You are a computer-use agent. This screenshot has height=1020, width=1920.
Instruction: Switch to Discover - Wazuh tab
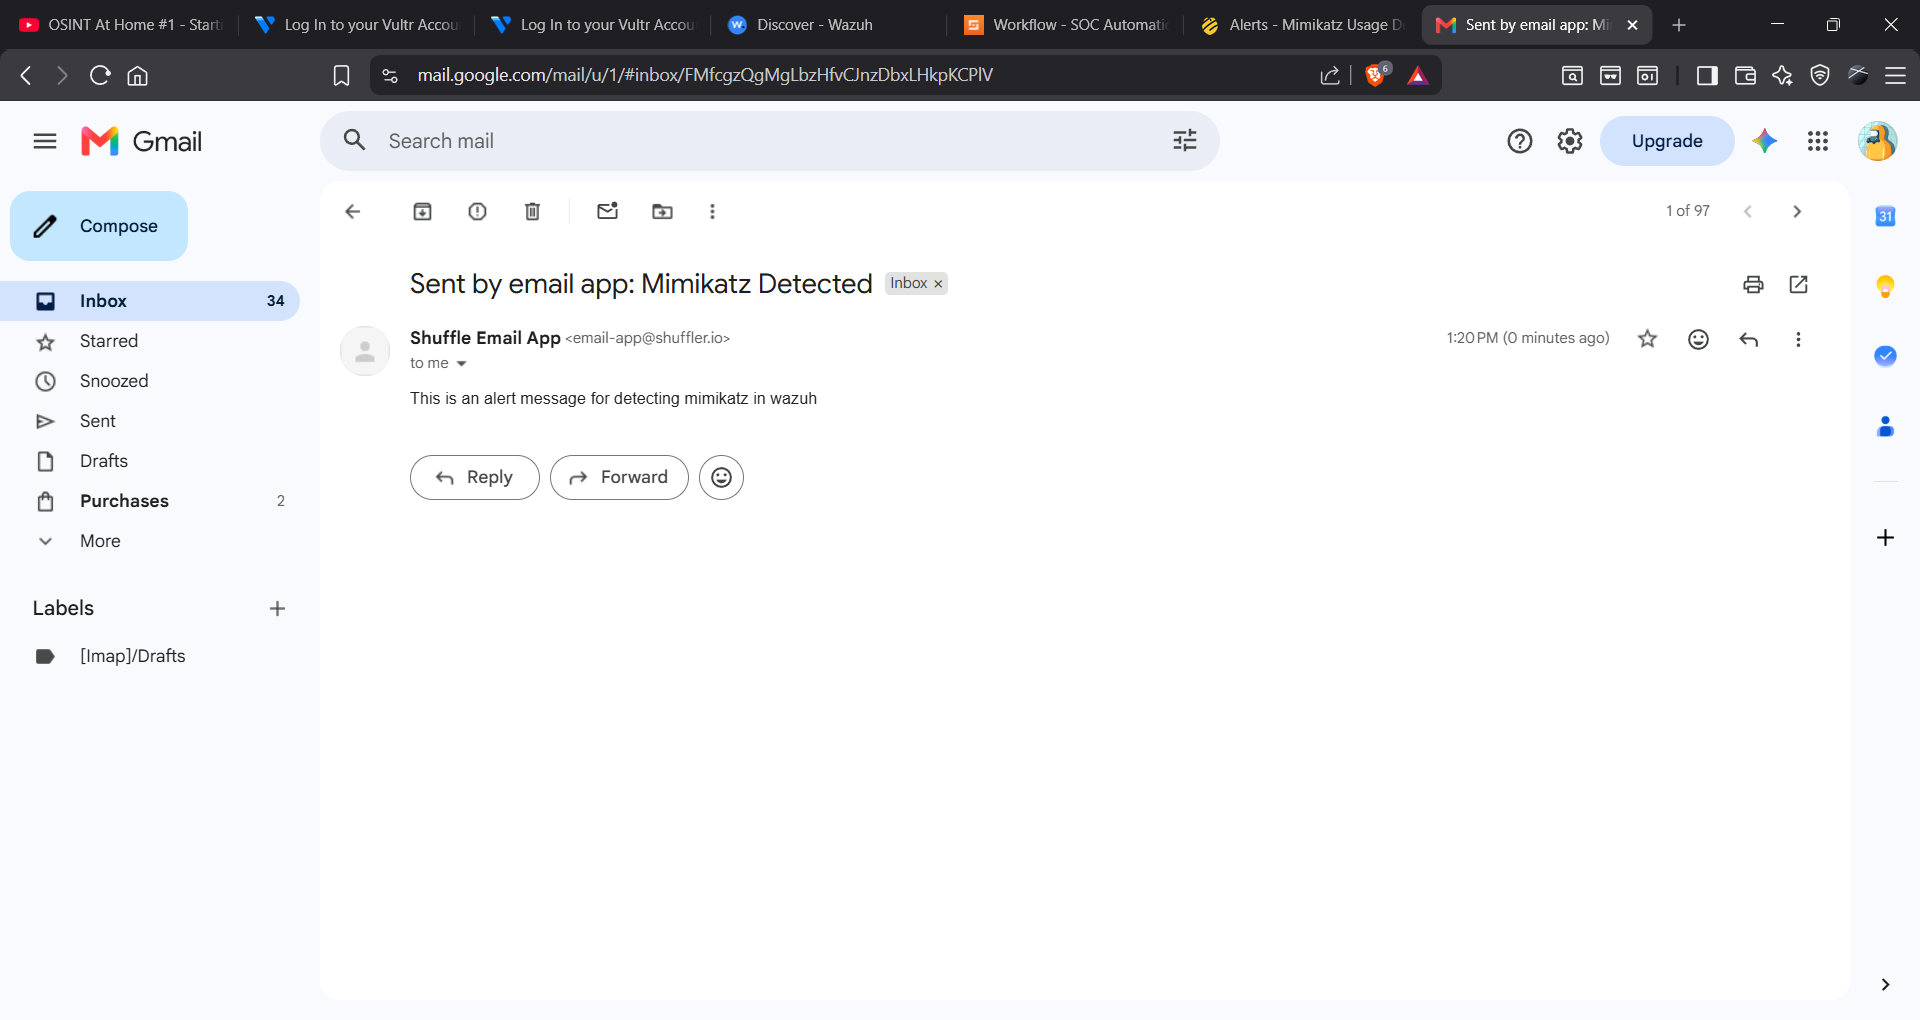828,25
